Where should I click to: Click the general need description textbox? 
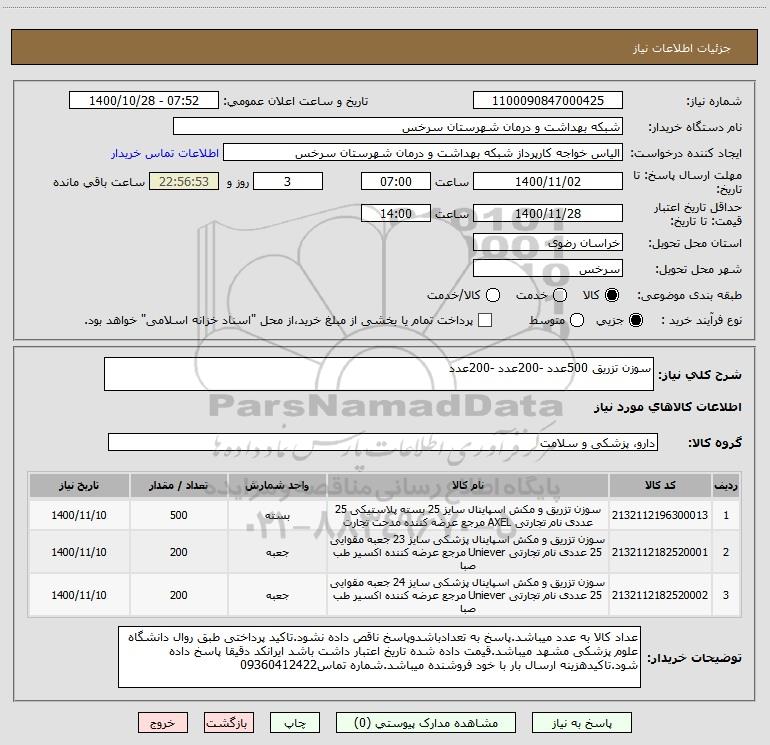379,374
